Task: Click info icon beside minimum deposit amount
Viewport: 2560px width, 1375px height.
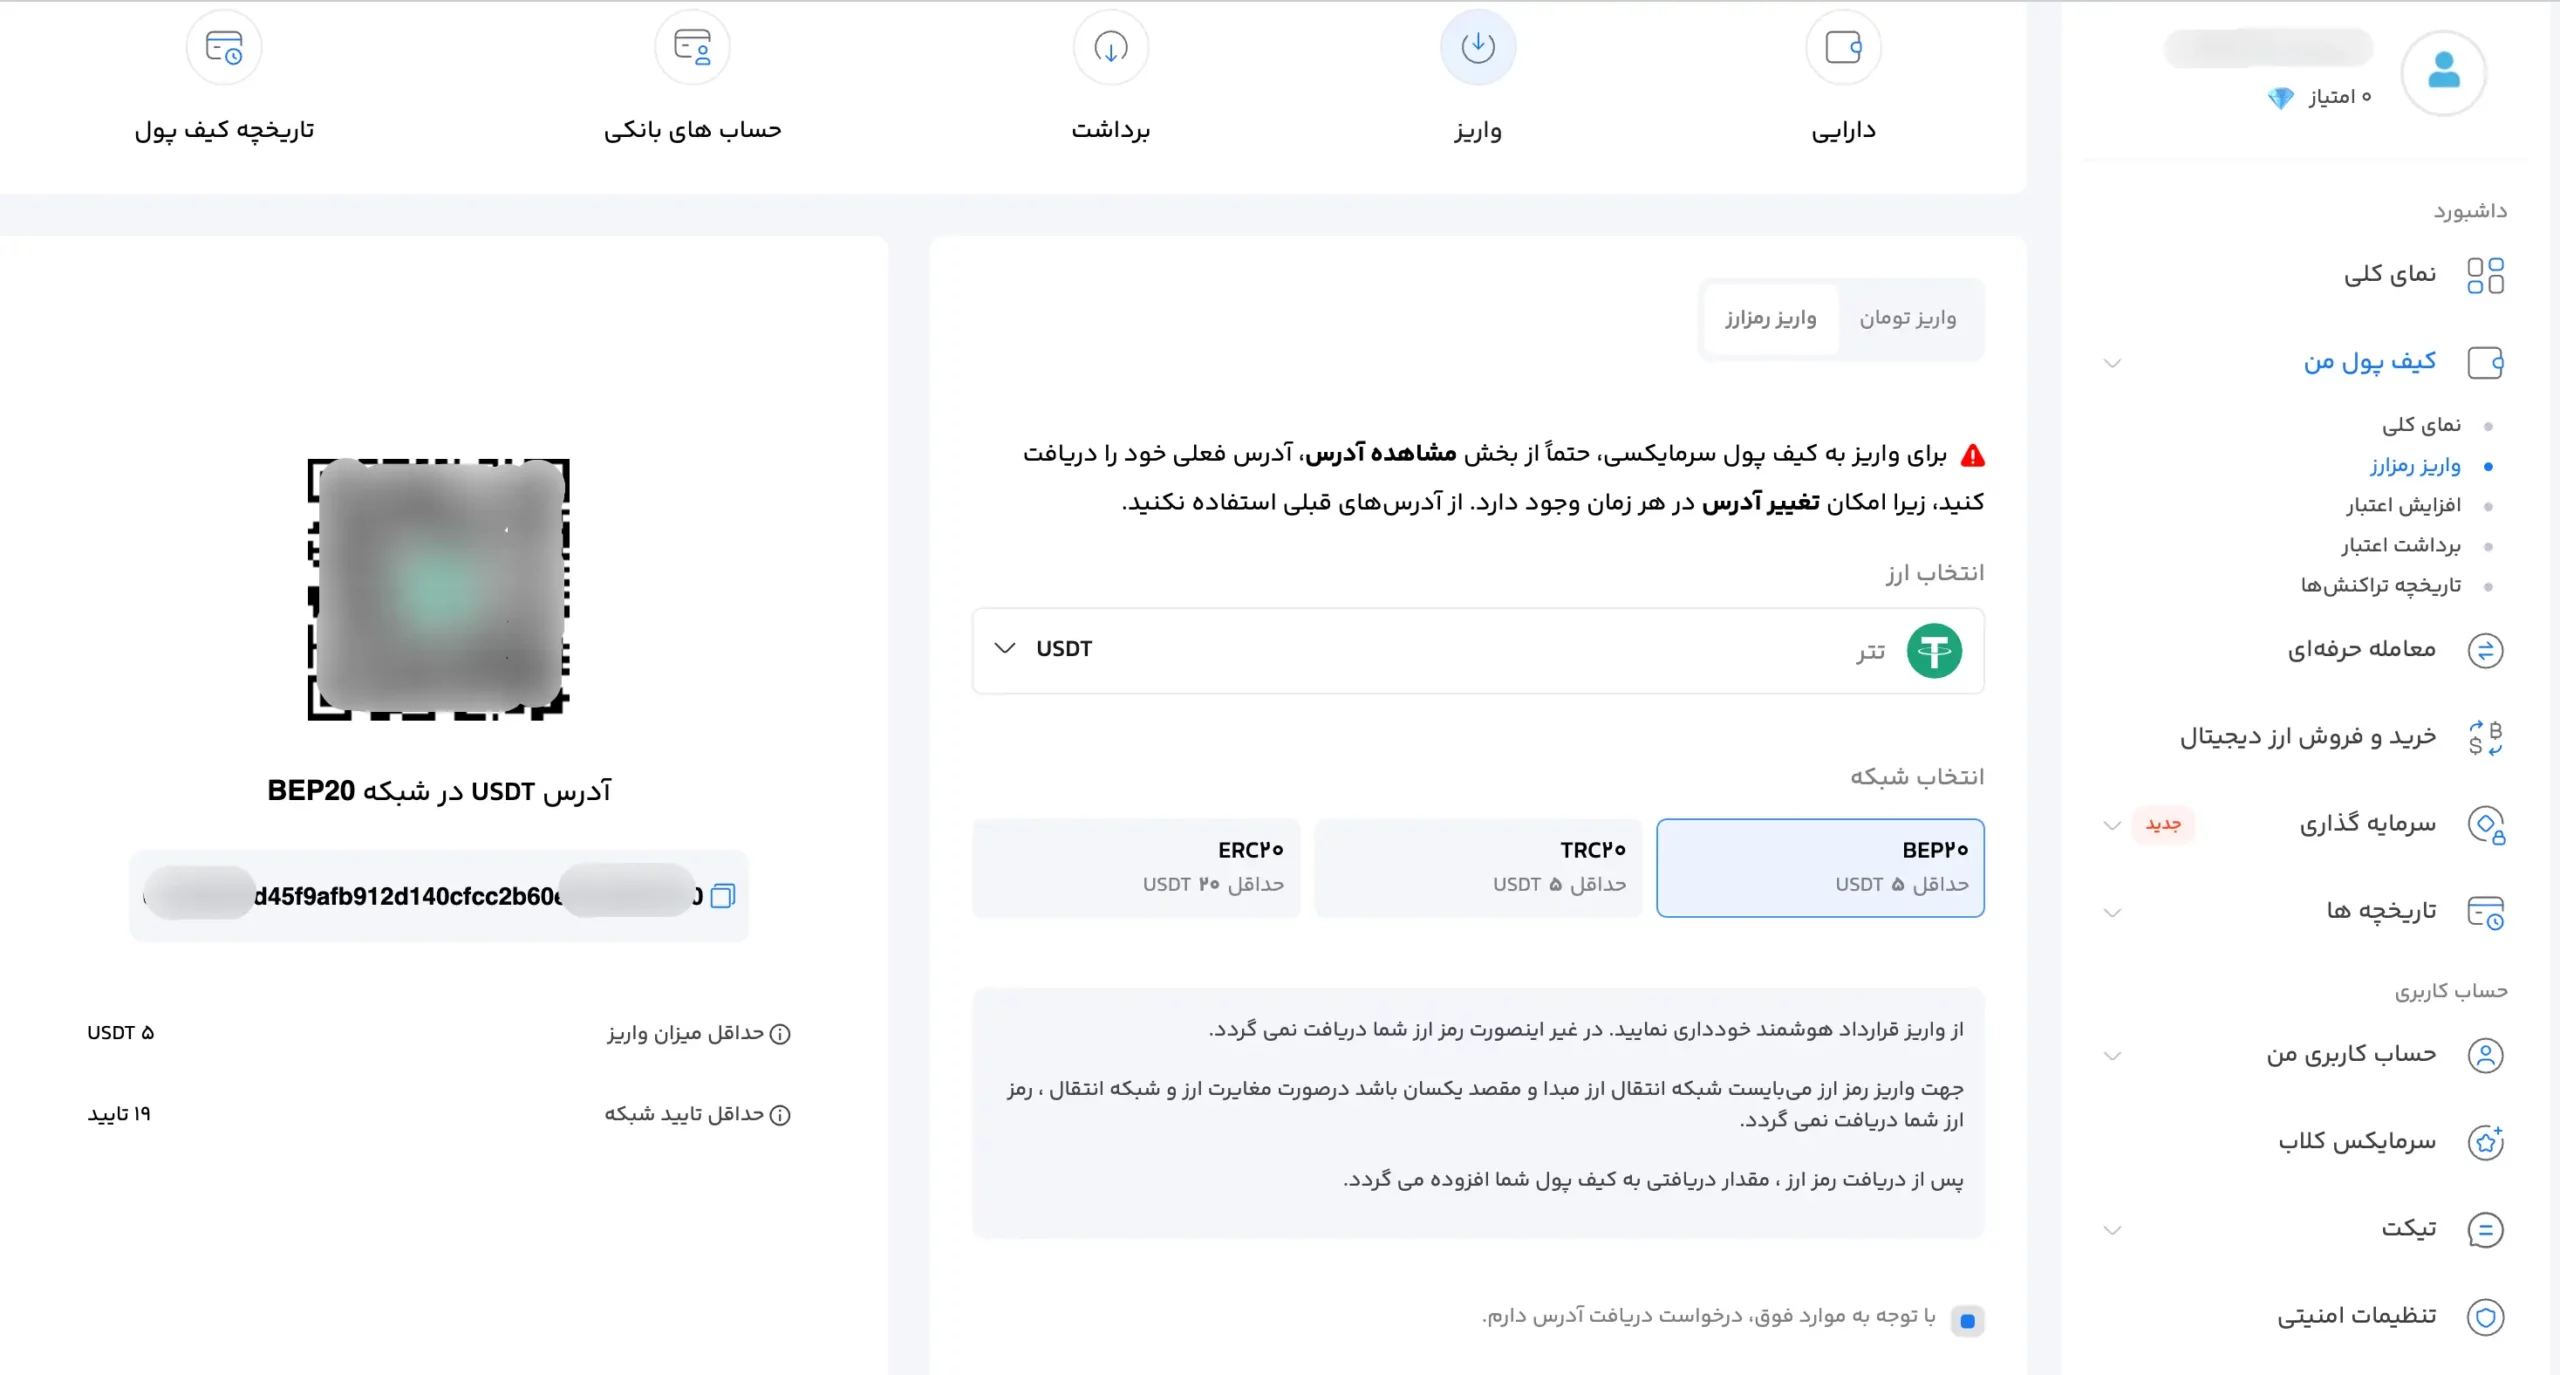Action: (781, 1034)
